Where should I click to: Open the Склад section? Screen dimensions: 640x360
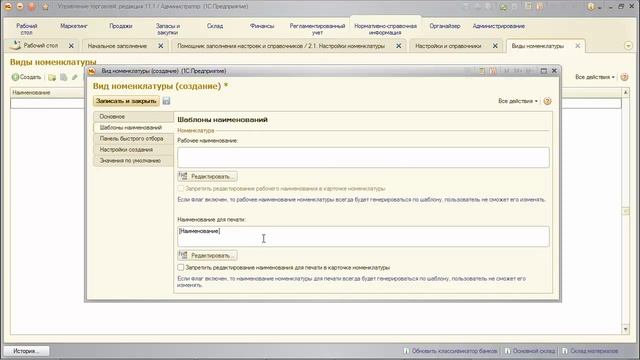[215, 26]
